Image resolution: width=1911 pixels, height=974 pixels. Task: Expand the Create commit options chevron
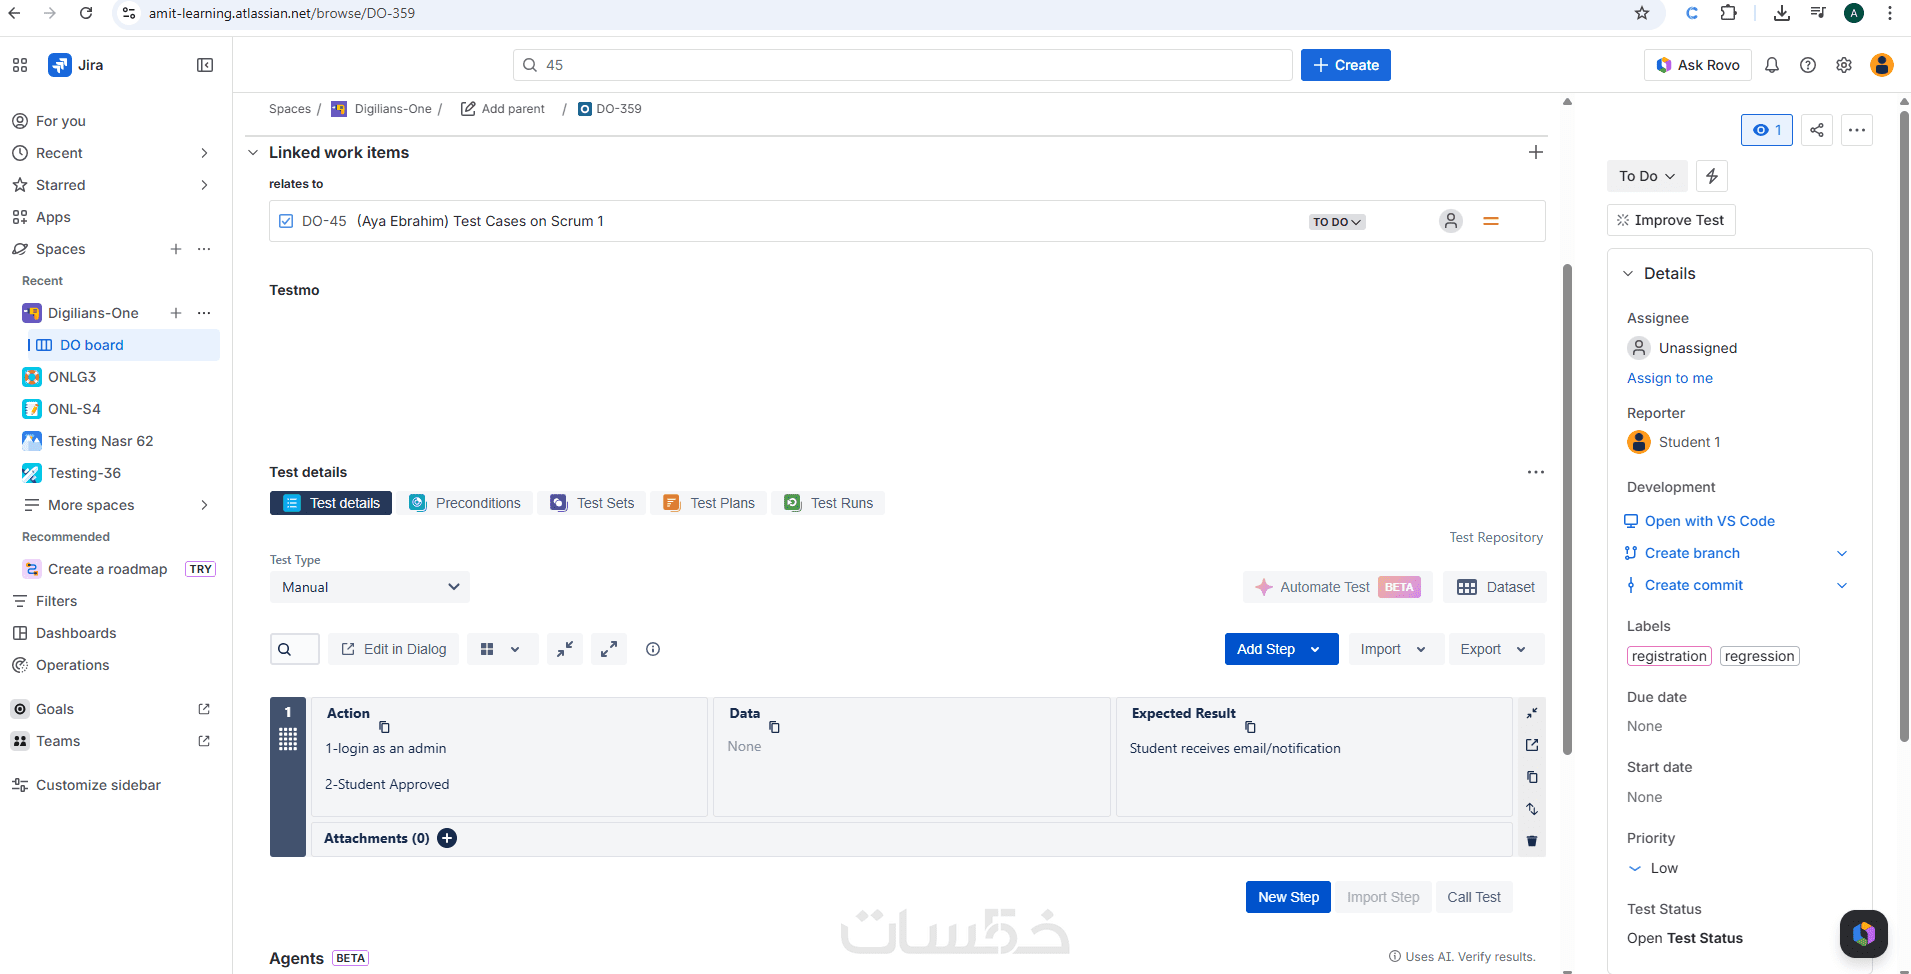(1842, 585)
